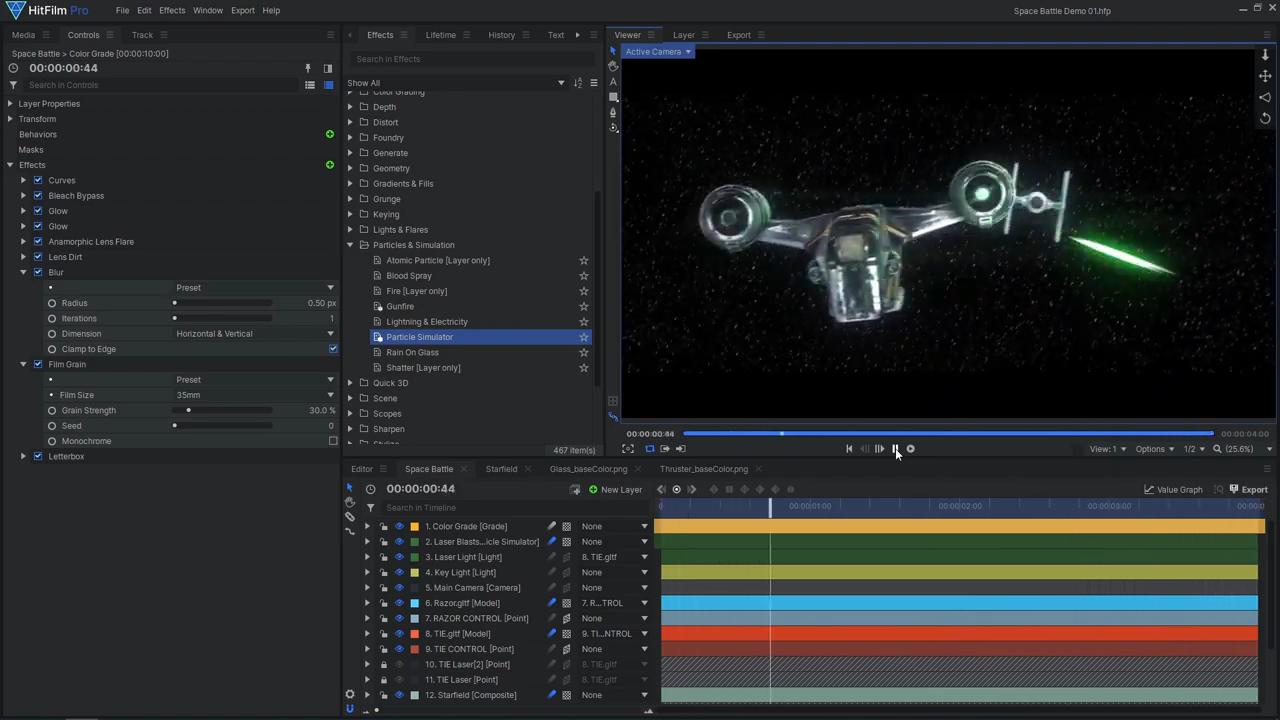
Task: Uncheck the Clamp to Edge checkbox
Action: pyautogui.click(x=333, y=349)
